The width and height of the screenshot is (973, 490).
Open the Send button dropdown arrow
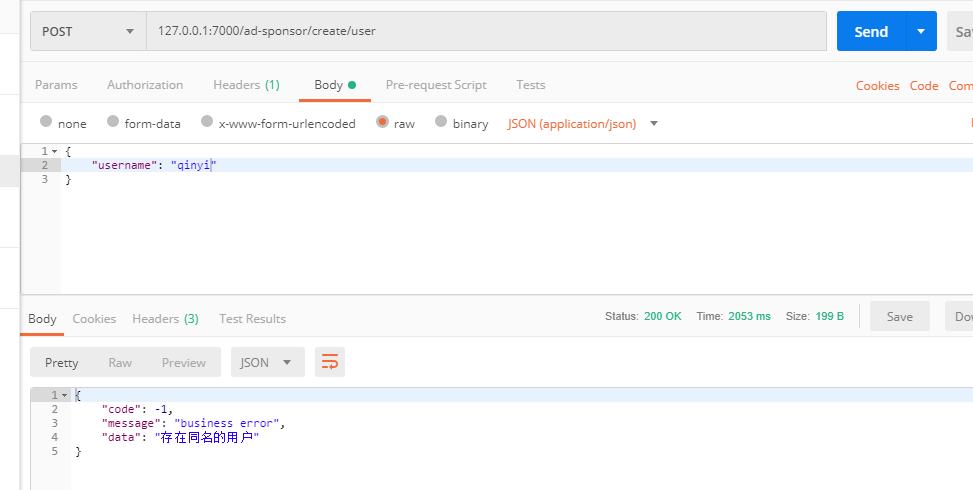pyautogui.click(x=921, y=31)
